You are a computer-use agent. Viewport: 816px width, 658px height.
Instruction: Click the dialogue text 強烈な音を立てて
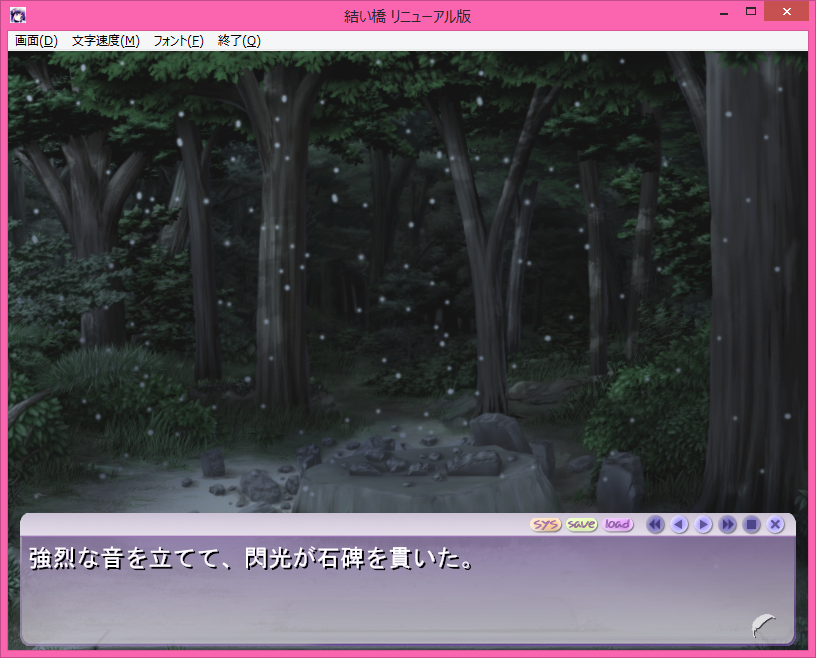tap(124, 559)
